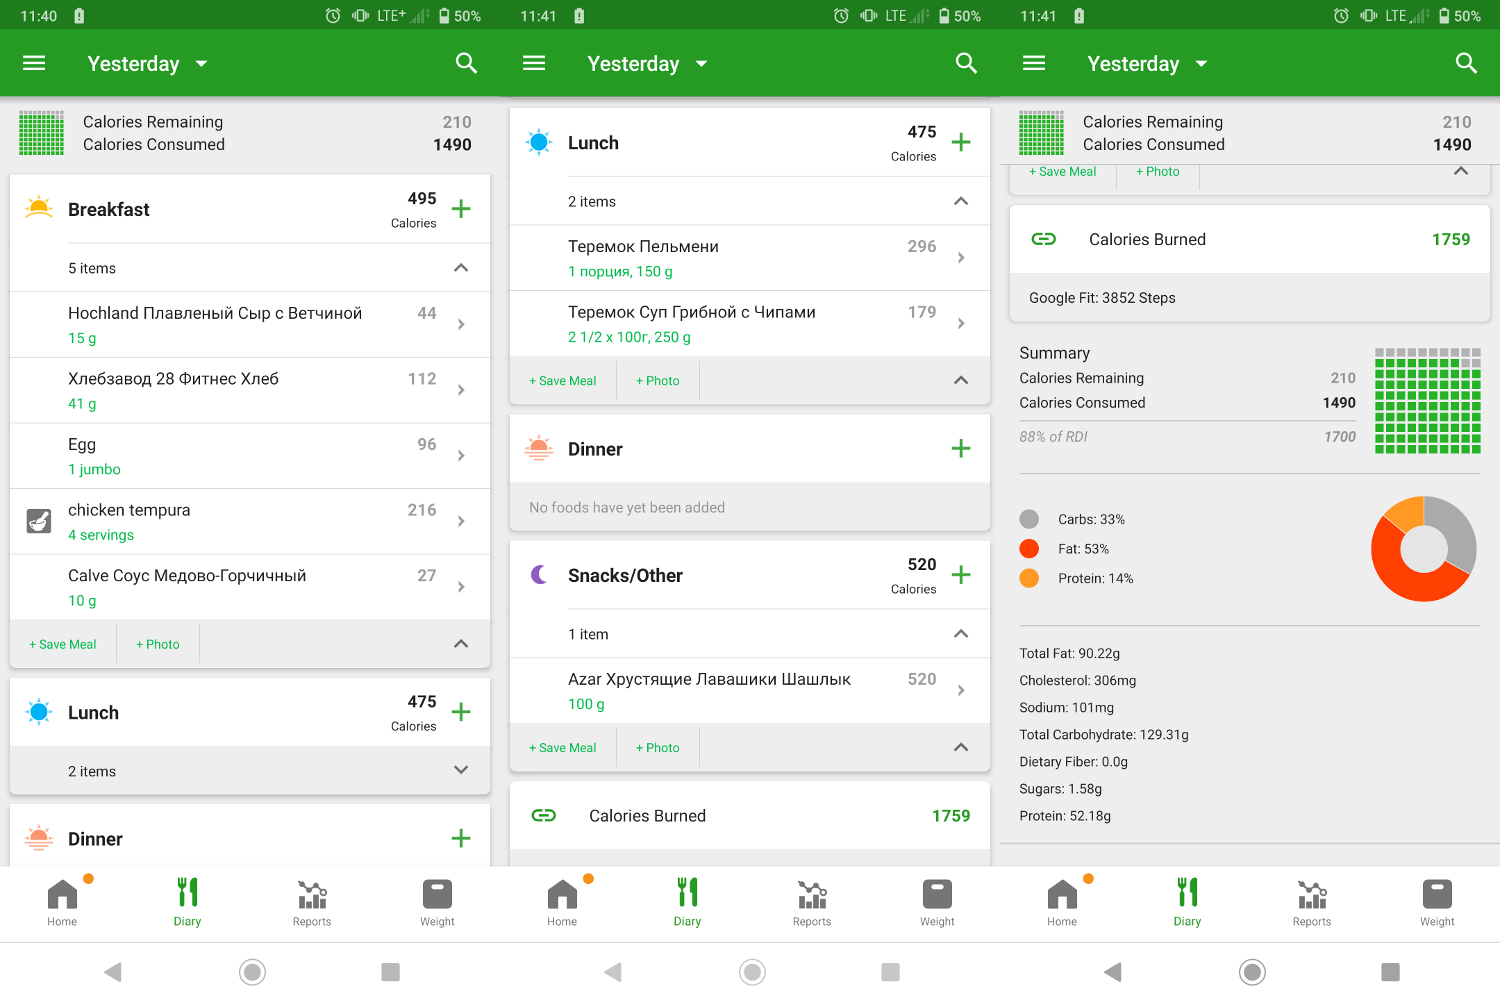
Task: Tap Google Fit: 3852 Steps text
Action: tap(1102, 298)
